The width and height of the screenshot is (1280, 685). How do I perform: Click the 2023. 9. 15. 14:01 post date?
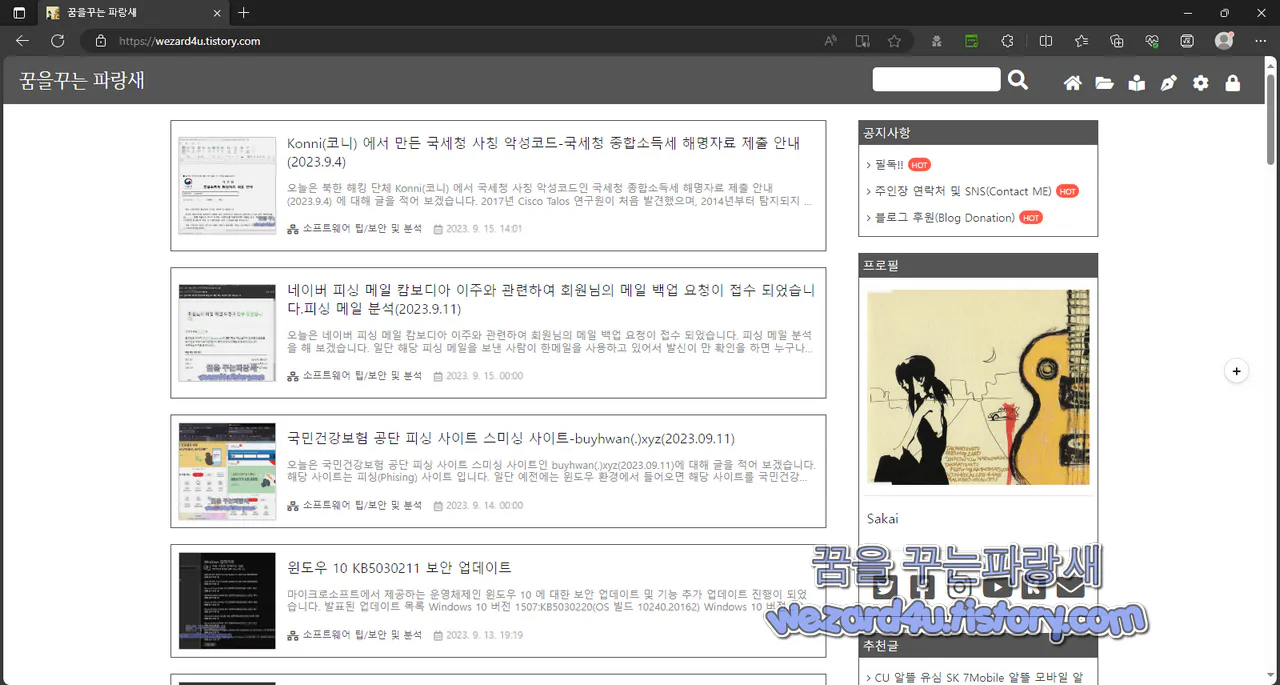point(484,229)
